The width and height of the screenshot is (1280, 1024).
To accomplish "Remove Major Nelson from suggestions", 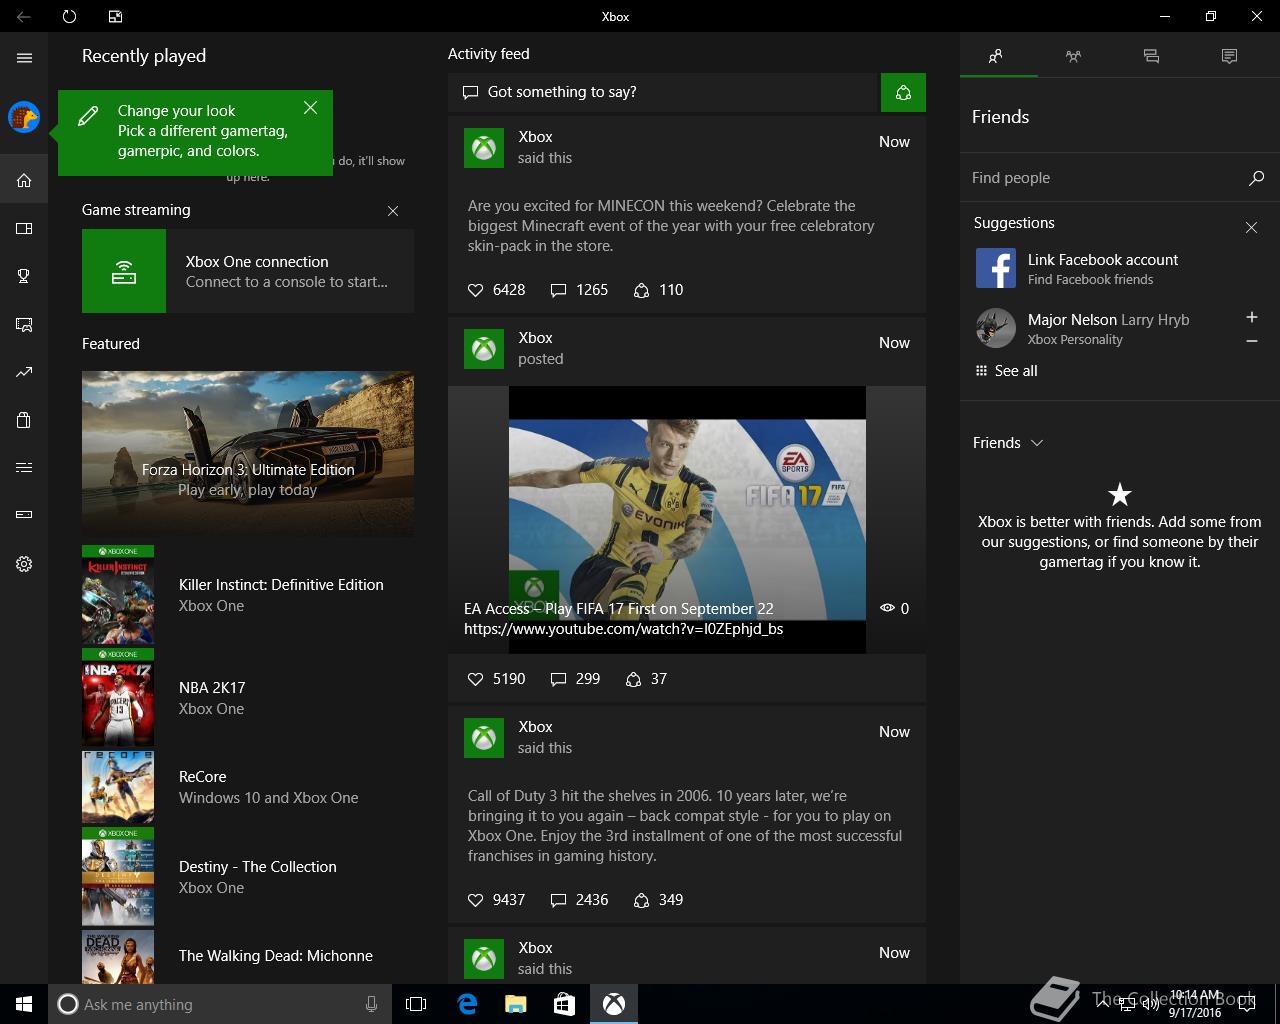I will point(1251,341).
